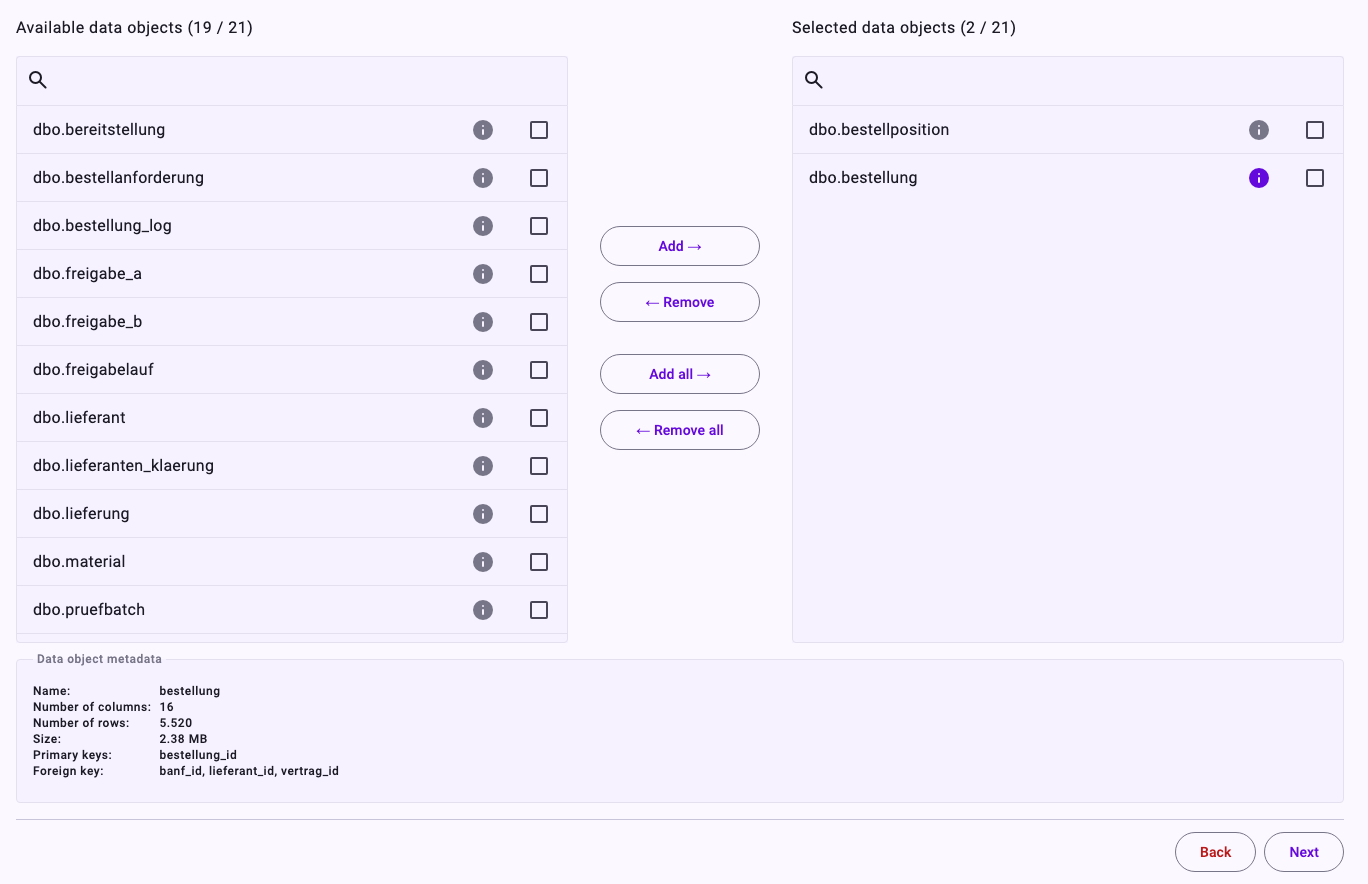Open info icon for dbo.bestellposition

coord(1259,130)
